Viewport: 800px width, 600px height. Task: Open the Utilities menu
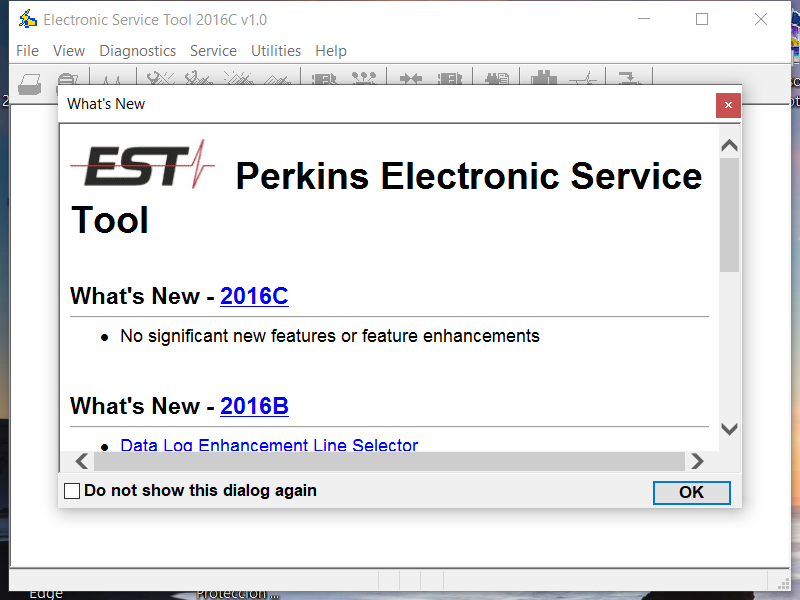[x=276, y=51]
